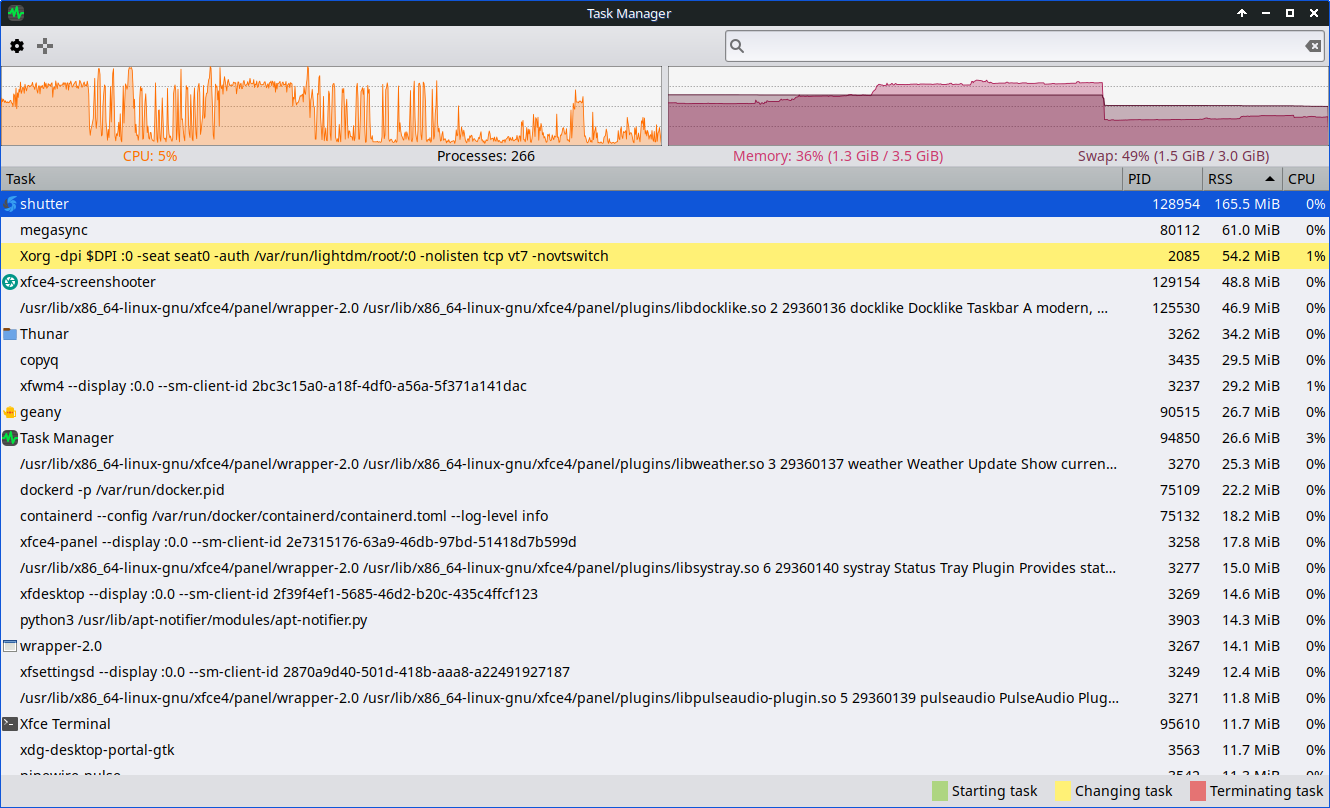Screen dimensions: 1330x808
Task: Sort by the Task column header
Action: [x=562, y=179]
